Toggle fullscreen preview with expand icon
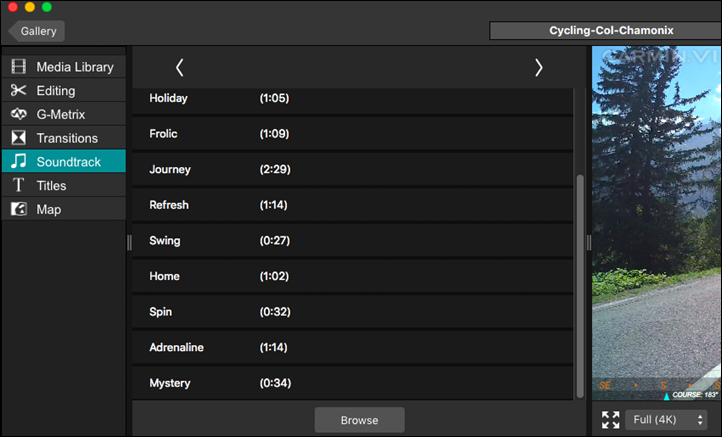The image size is (722, 437). click(610, 420)
